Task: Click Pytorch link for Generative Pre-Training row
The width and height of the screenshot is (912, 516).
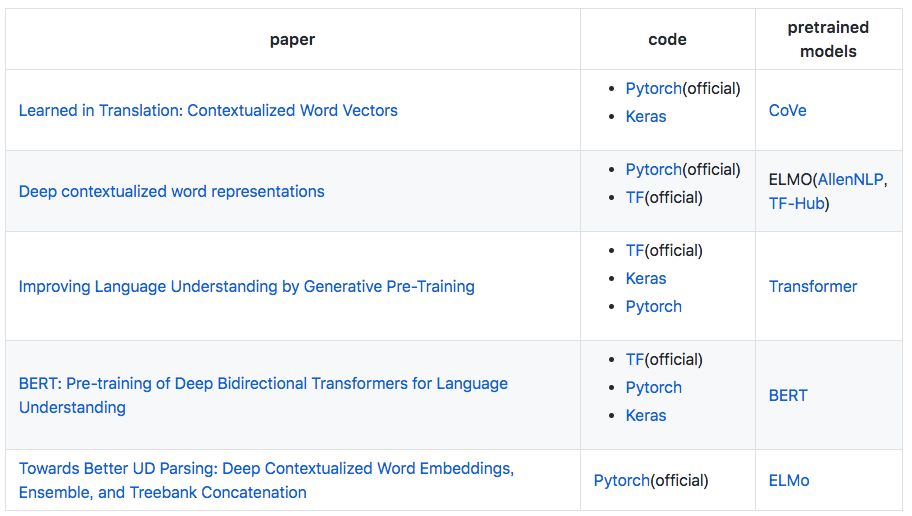Action: click(653, 306)
